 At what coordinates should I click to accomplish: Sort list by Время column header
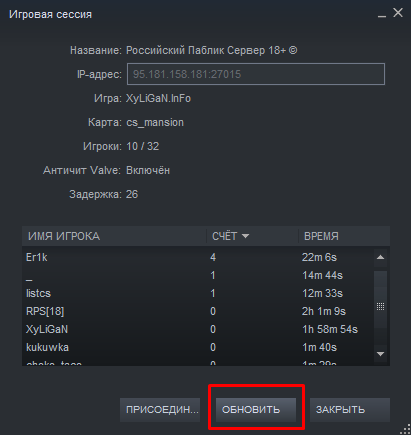(x=344, y=236)
